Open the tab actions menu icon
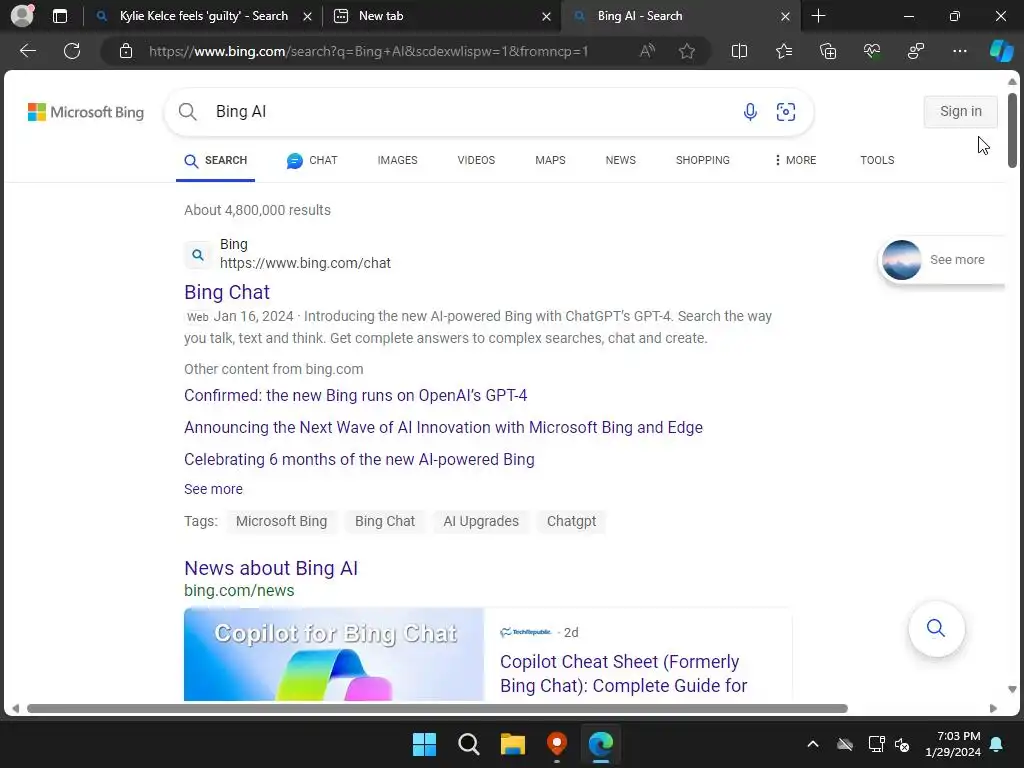This screenshot has width=1024, height=768. [x=59, y=16]
